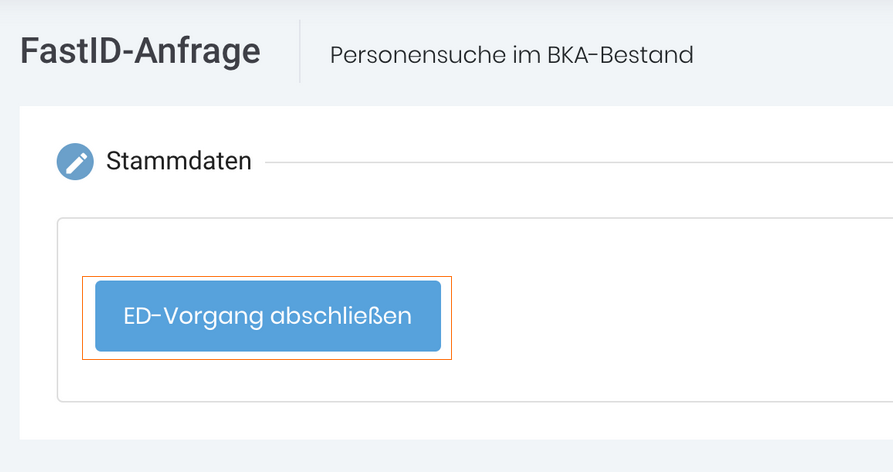Click the word Stammdaten next to pencil
The height and width of the screenshot is (472, 893).
tap(179, 161)
